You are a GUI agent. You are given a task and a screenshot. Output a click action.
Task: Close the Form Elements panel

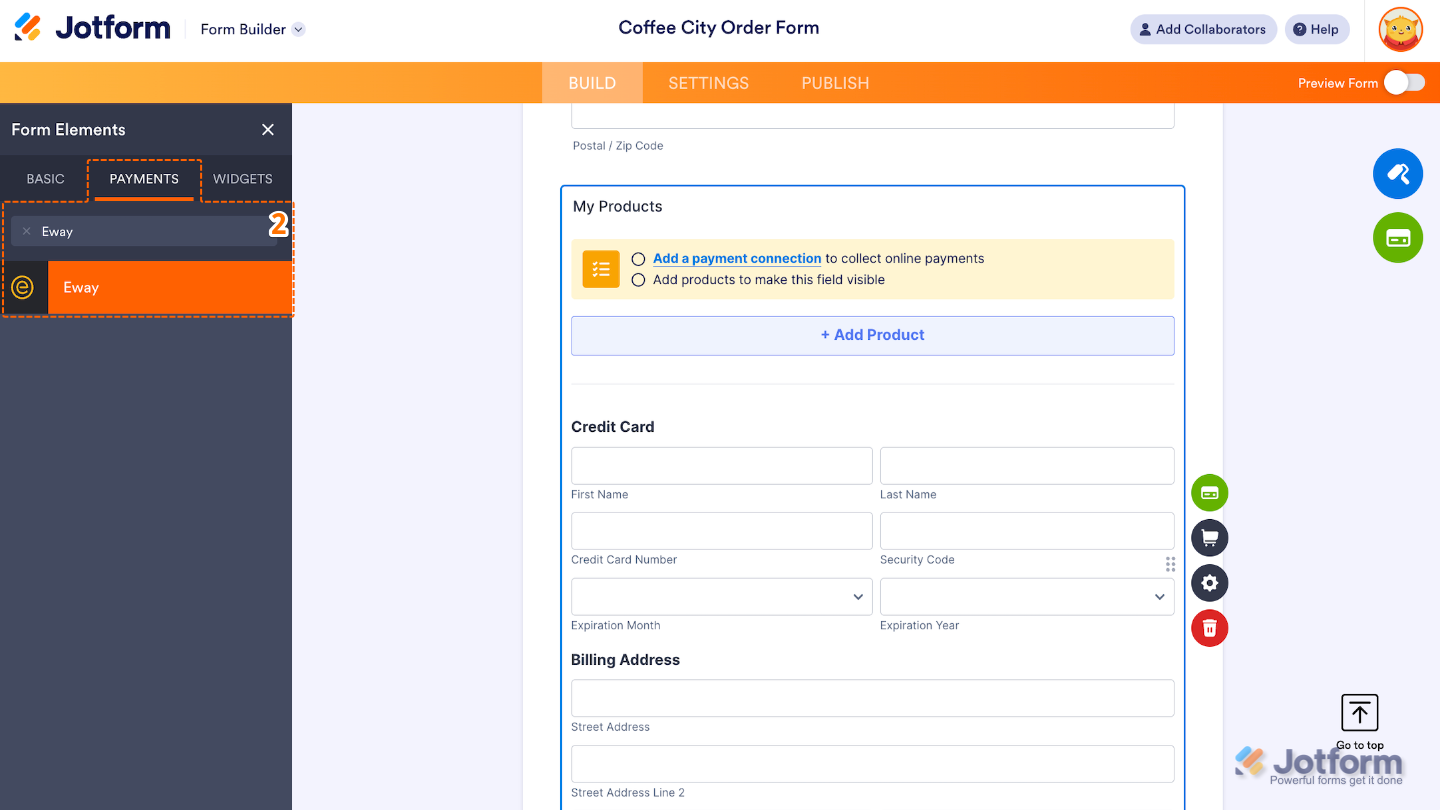click(267, 130)
